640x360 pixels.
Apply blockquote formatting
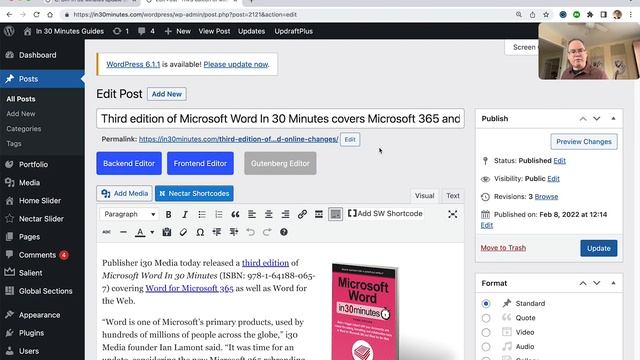(235, 214)
